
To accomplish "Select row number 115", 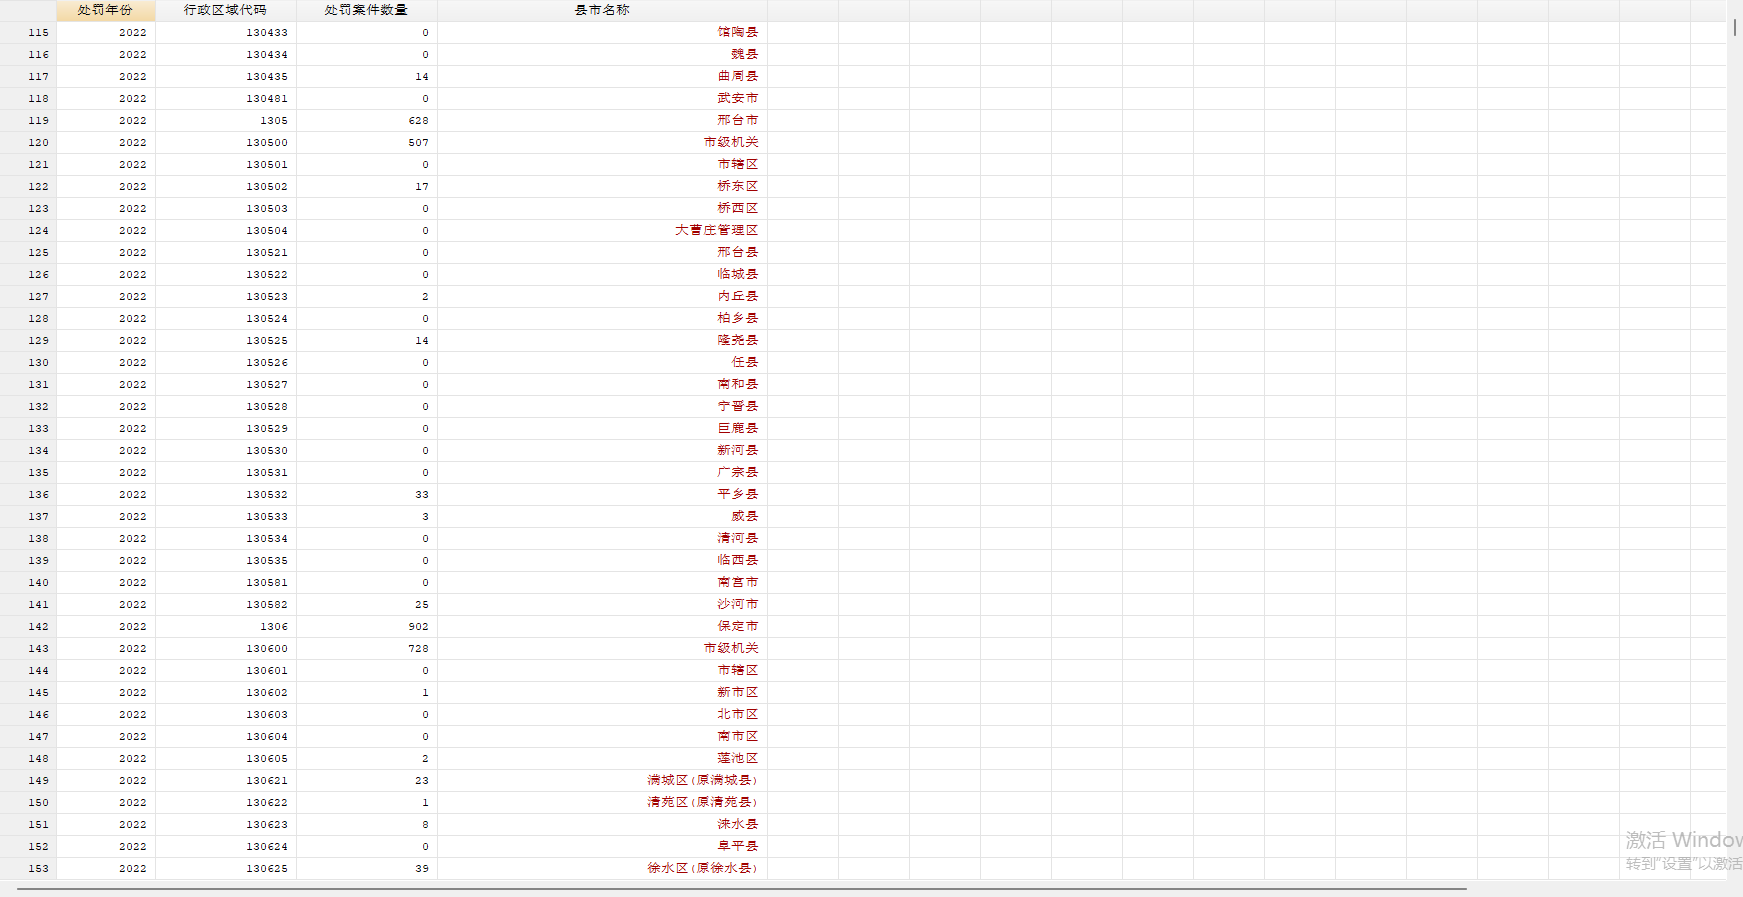I will [x=28, y=33].
